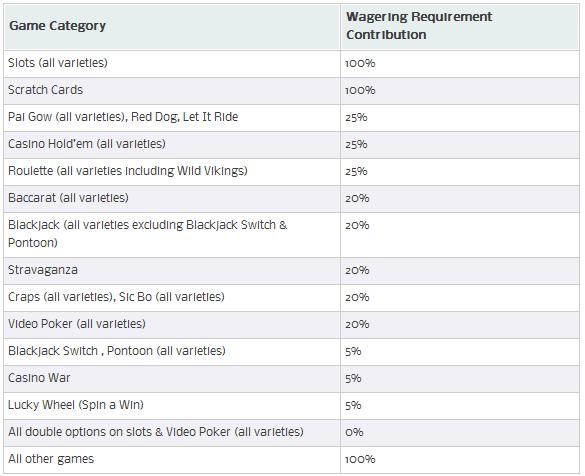Screen dimensions: 585x476
Task: Select the Stravaganza row
Action: click(291, 271)
